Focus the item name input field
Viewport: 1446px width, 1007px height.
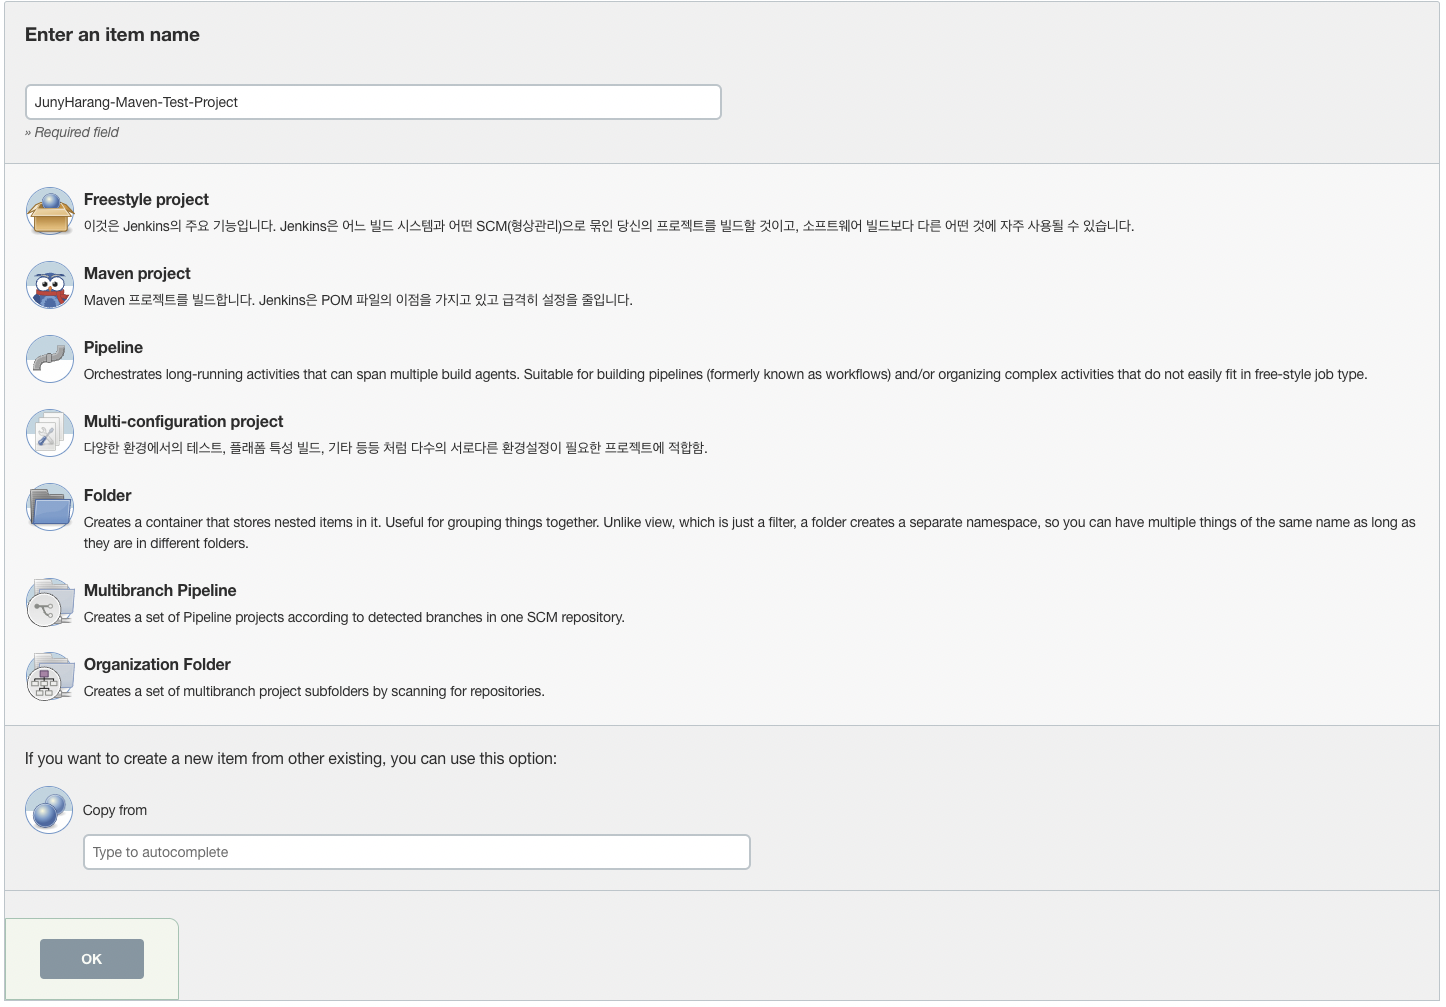373,102
